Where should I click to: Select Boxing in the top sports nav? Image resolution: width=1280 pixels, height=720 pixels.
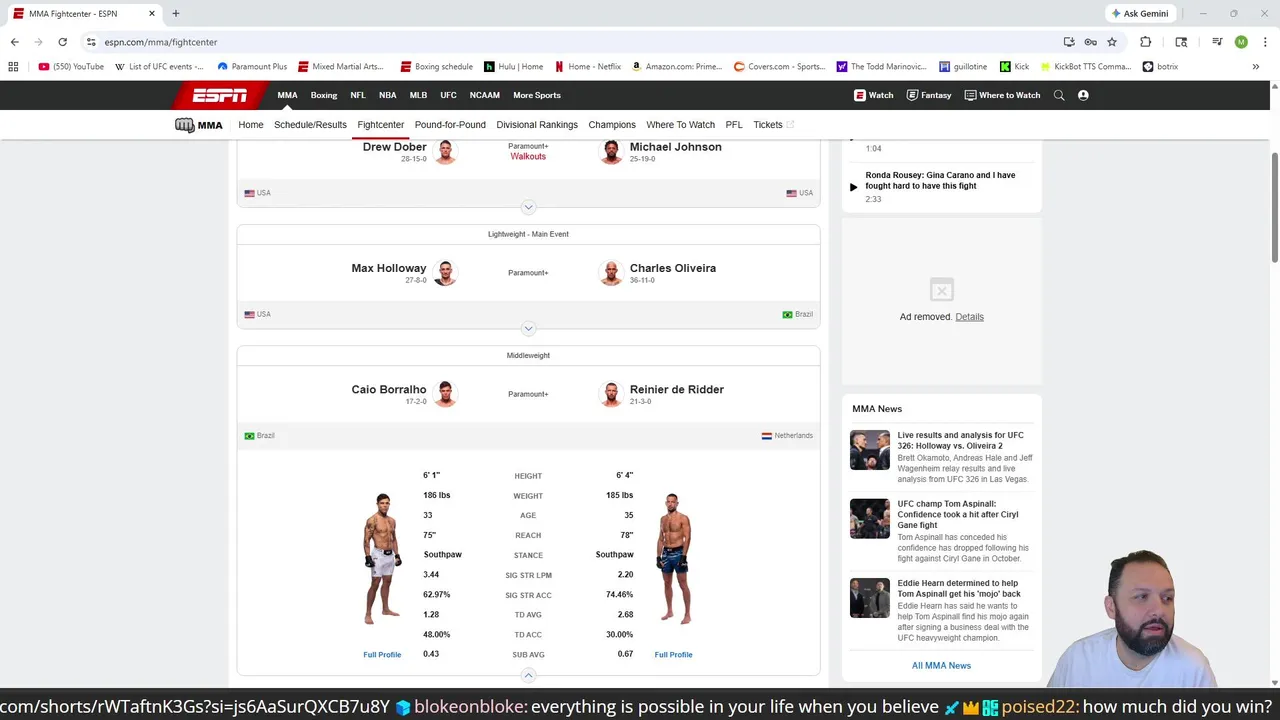(x=324, y=95)
